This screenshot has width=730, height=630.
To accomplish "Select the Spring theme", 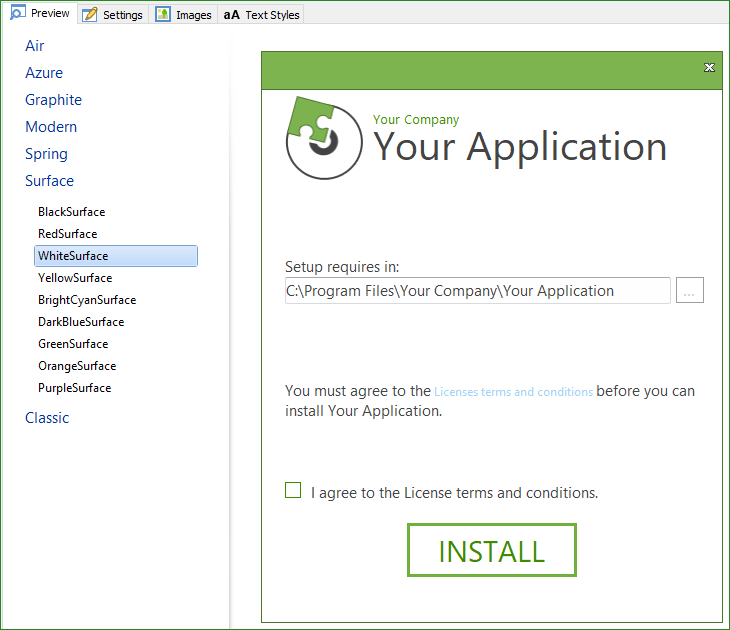I will [47, 154].
